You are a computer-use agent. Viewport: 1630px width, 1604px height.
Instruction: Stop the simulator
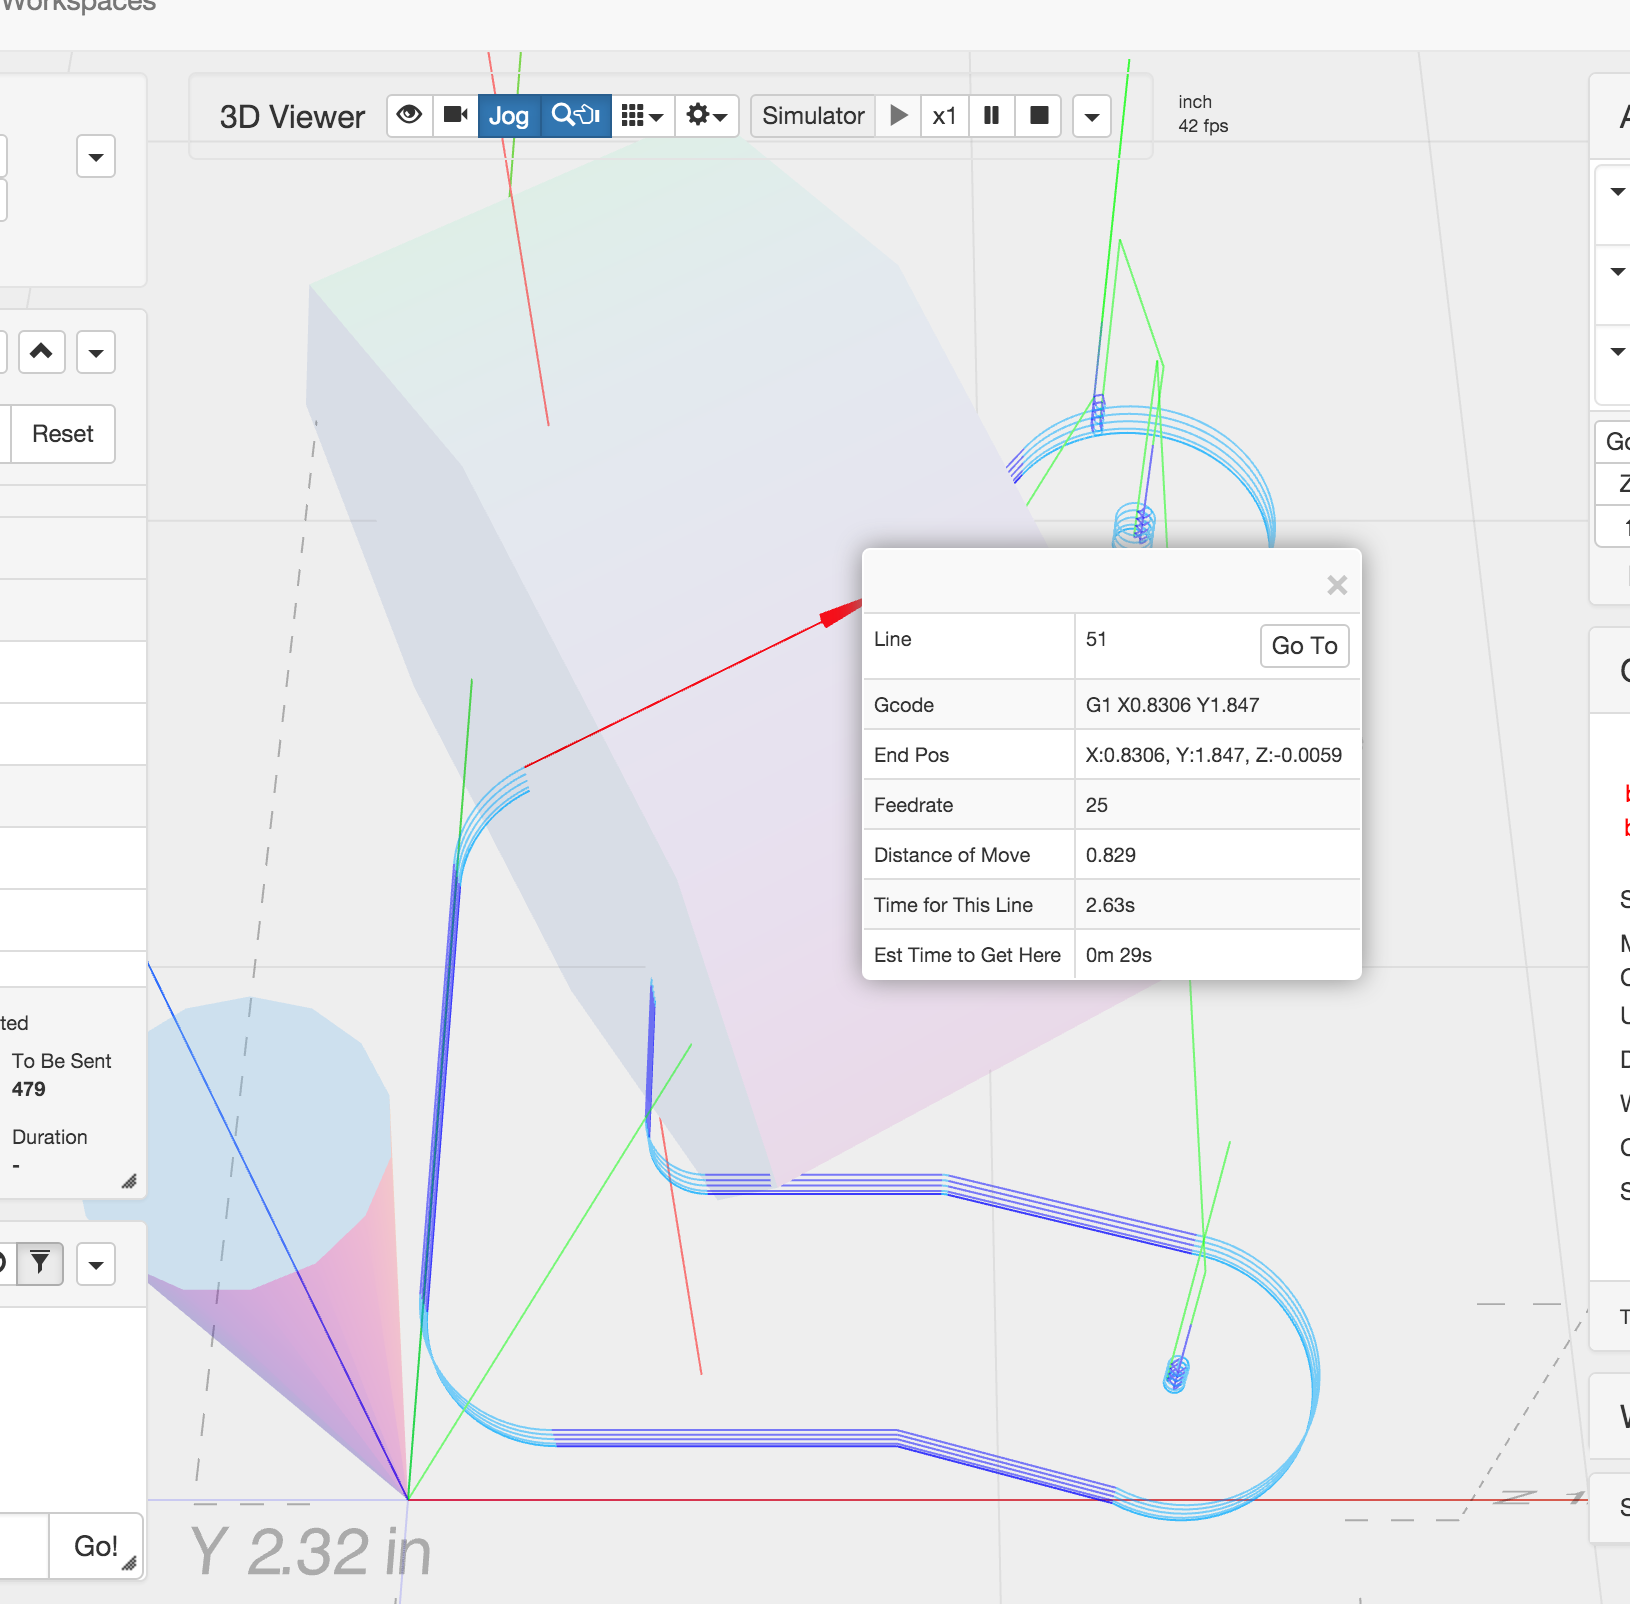pos(1039,116)
